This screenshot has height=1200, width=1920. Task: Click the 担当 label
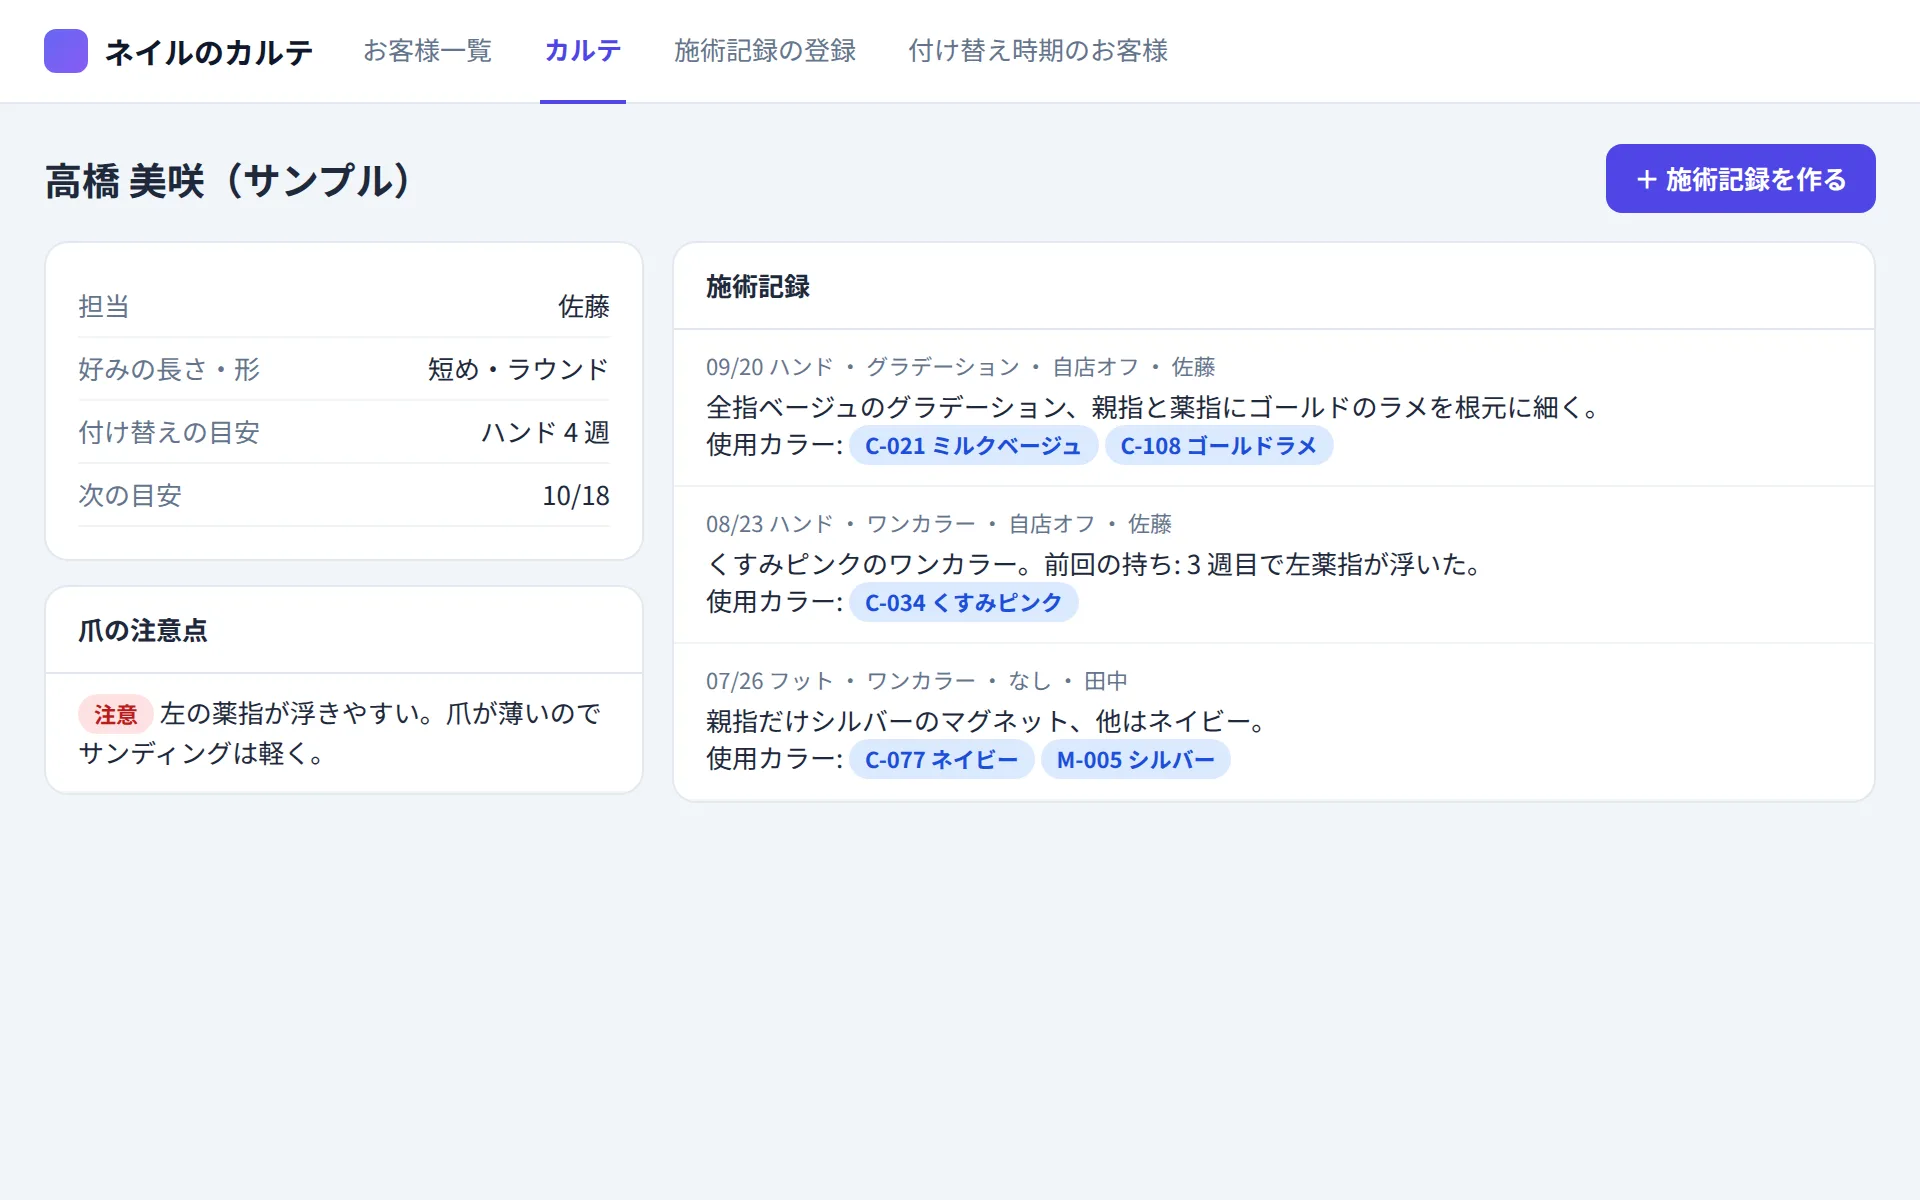(104, 306)
